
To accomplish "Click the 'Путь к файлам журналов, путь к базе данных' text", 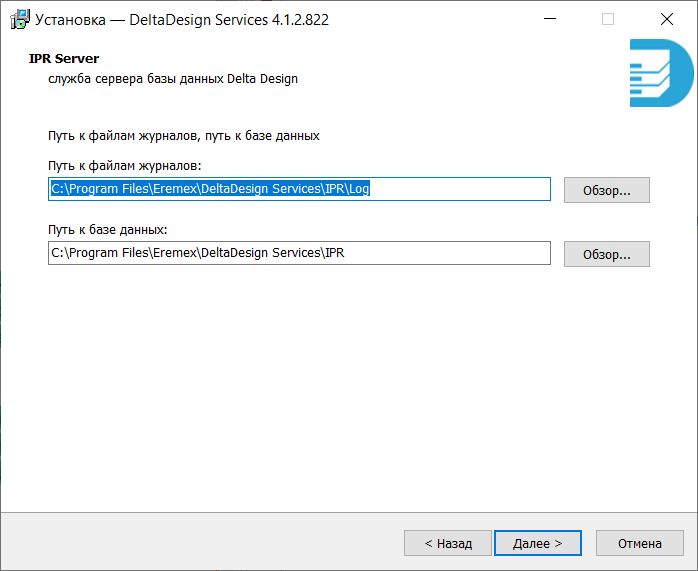I will tap(184, 136).
